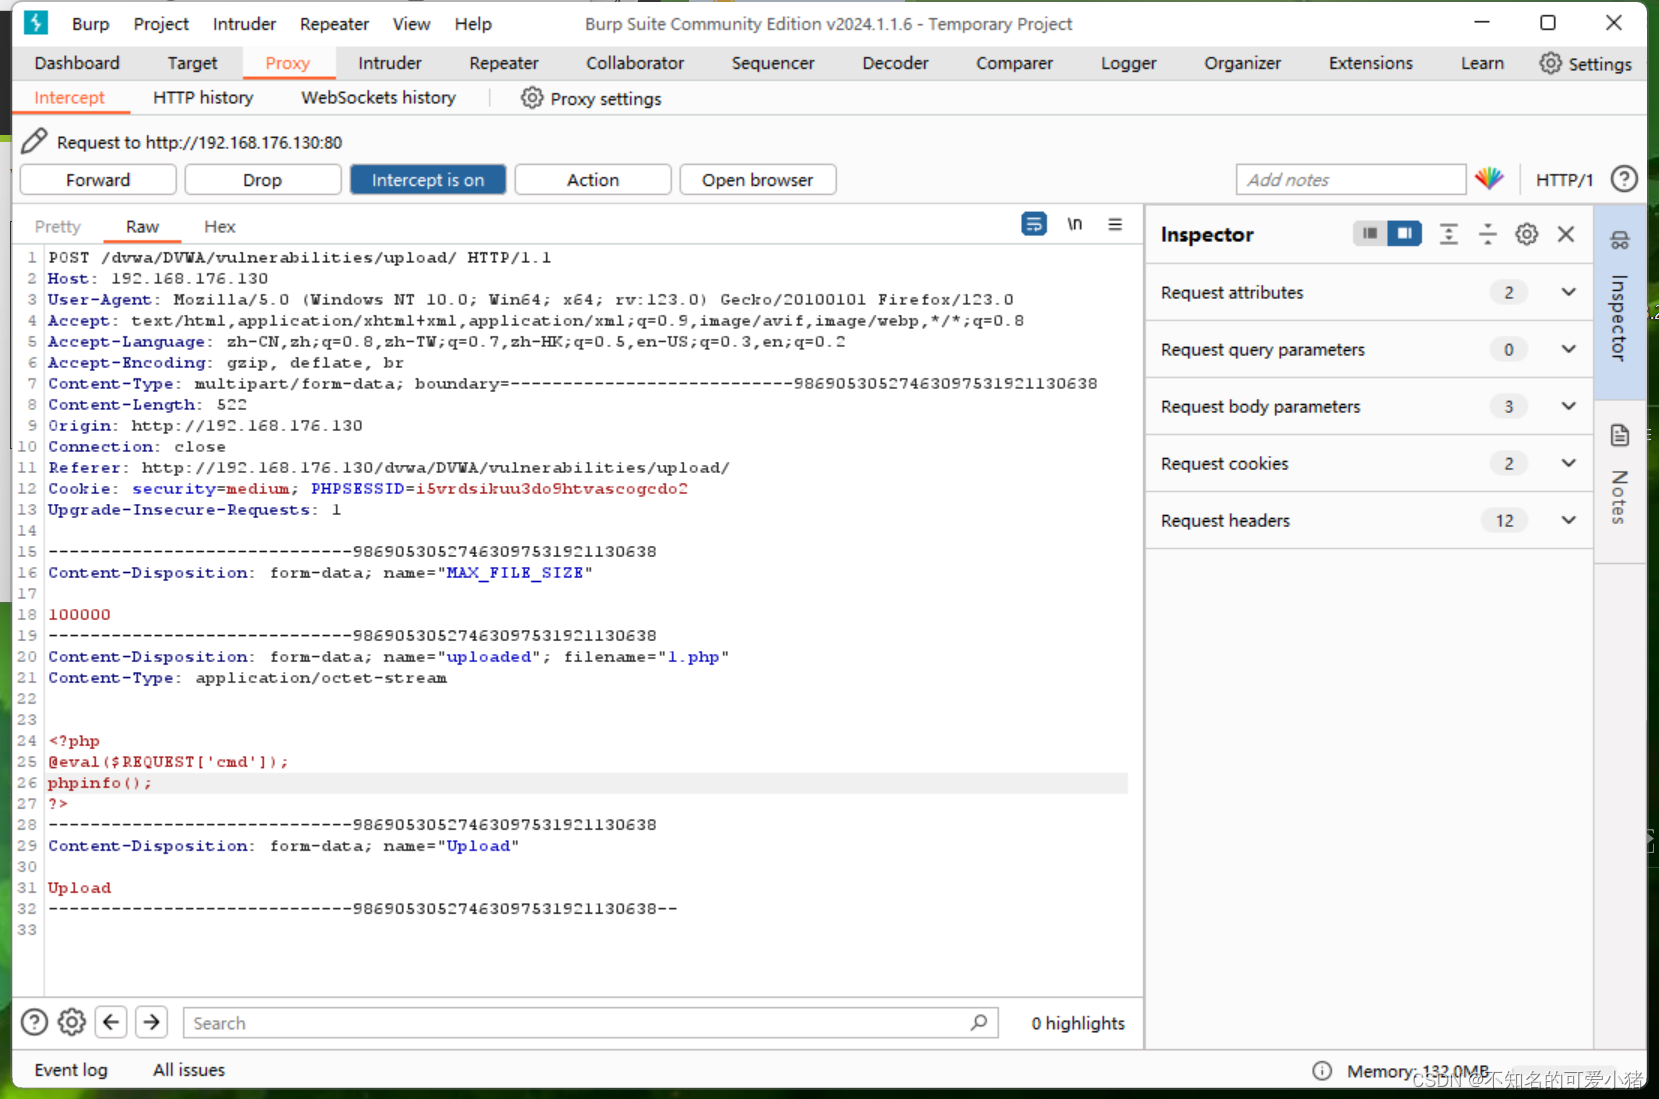Switch Inspector to side-by-side layout view

pos(1404,233)
